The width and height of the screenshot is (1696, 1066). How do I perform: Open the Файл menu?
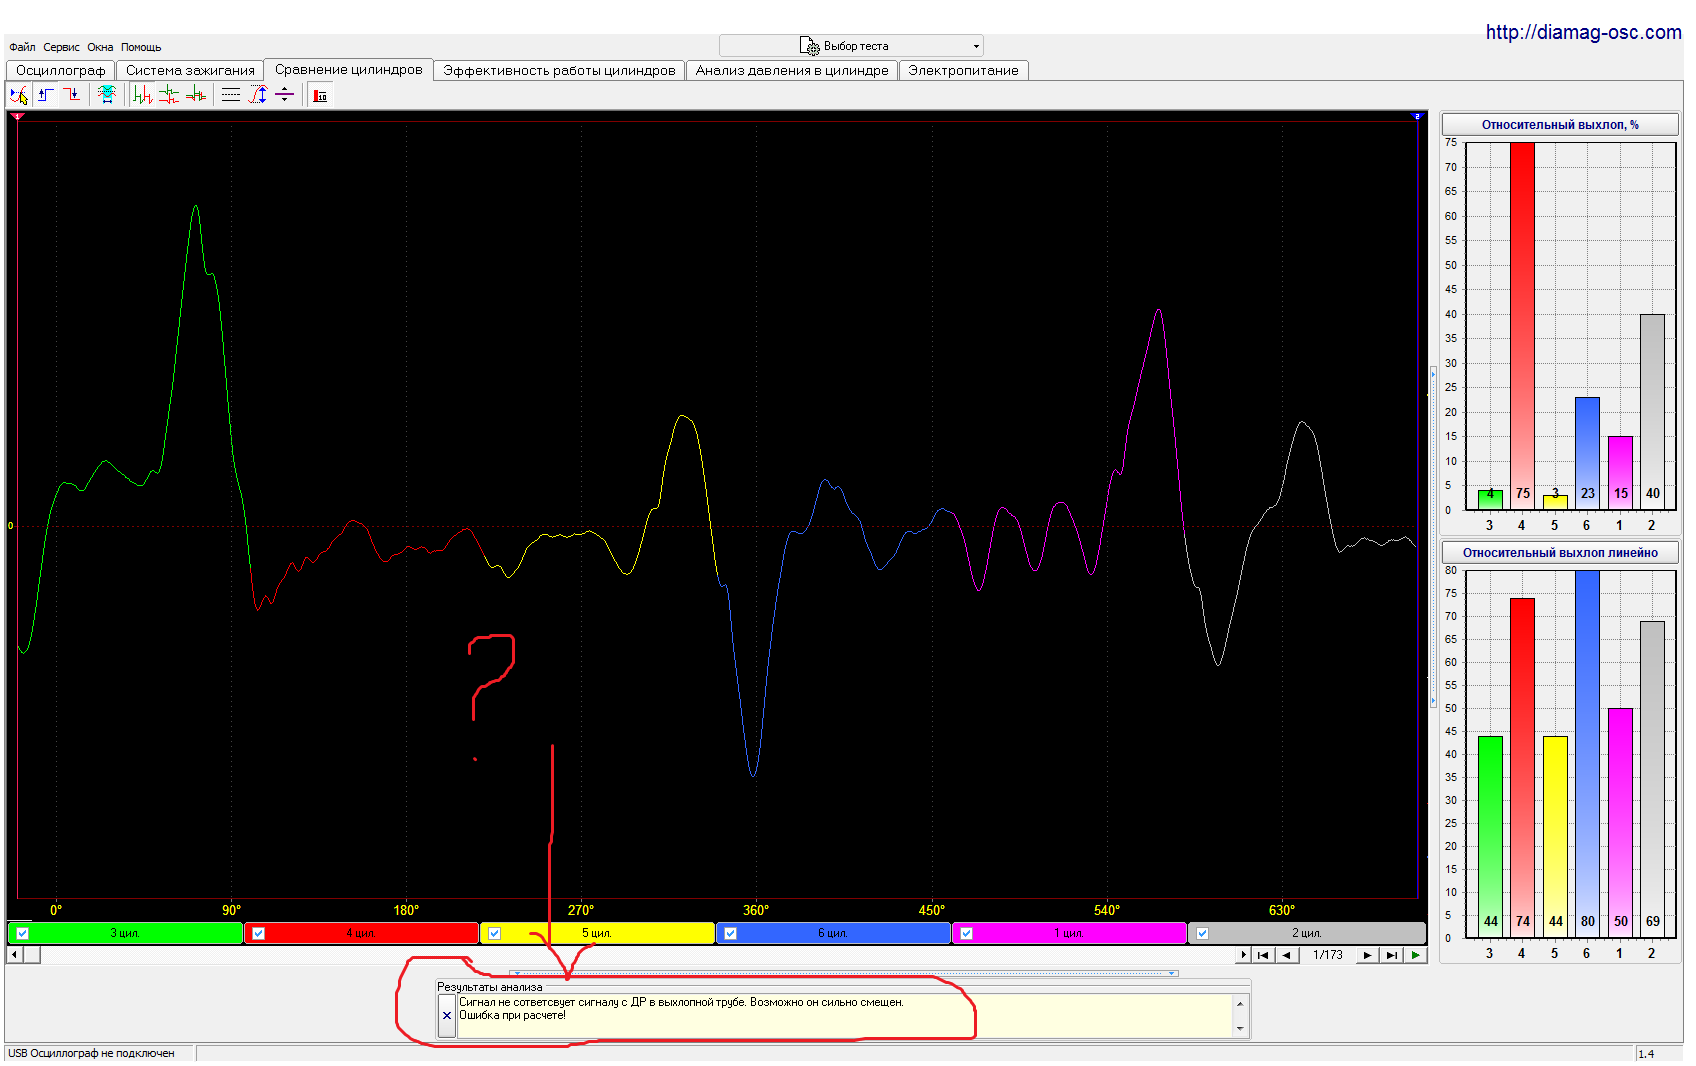(22, 47)
